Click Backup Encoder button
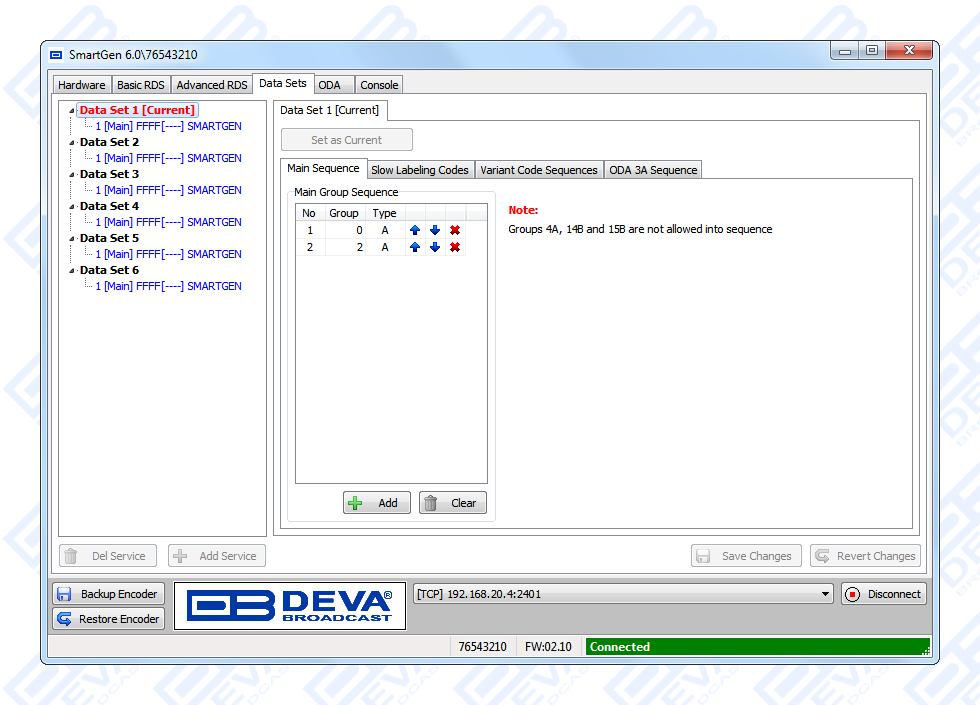 pos(108,594)
